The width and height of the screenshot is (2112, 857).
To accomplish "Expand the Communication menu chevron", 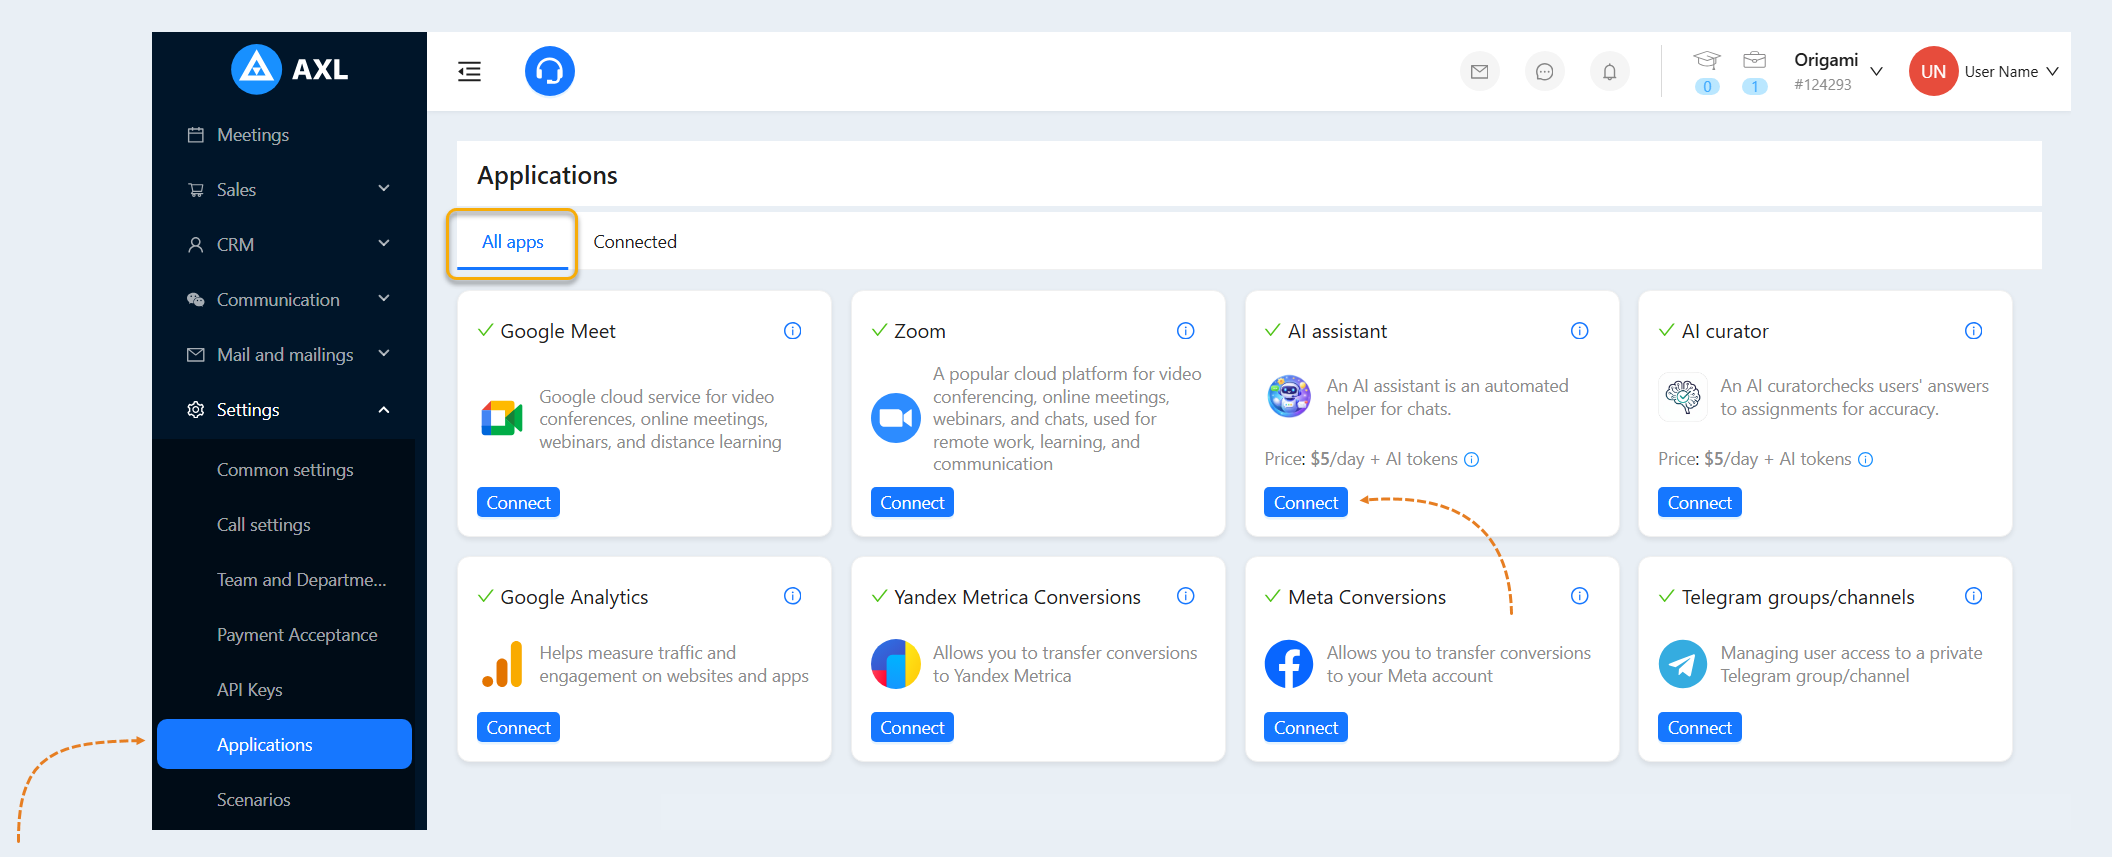I will coord(384,299).
